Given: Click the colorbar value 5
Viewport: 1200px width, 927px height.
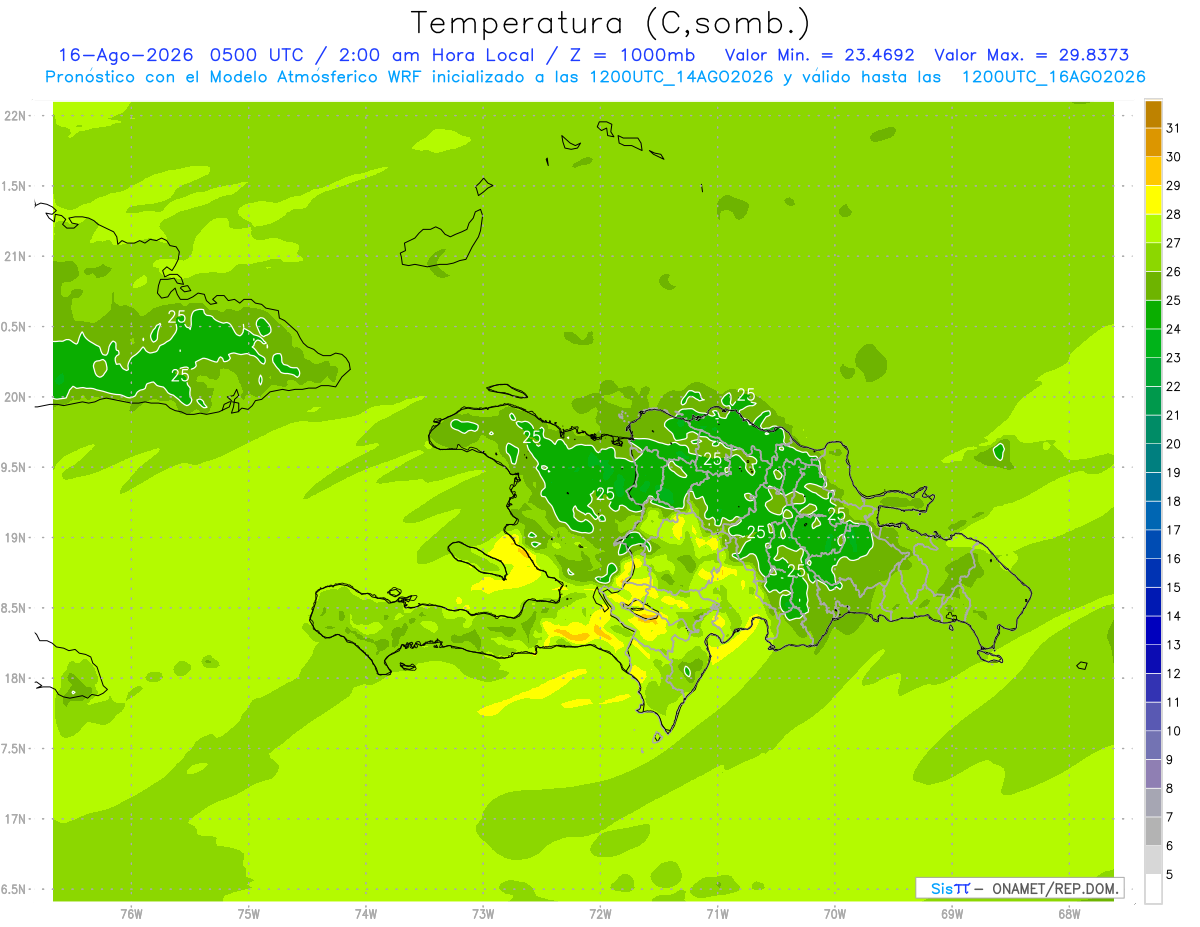Looking at the screenshot, I should tap(1170, 874).
